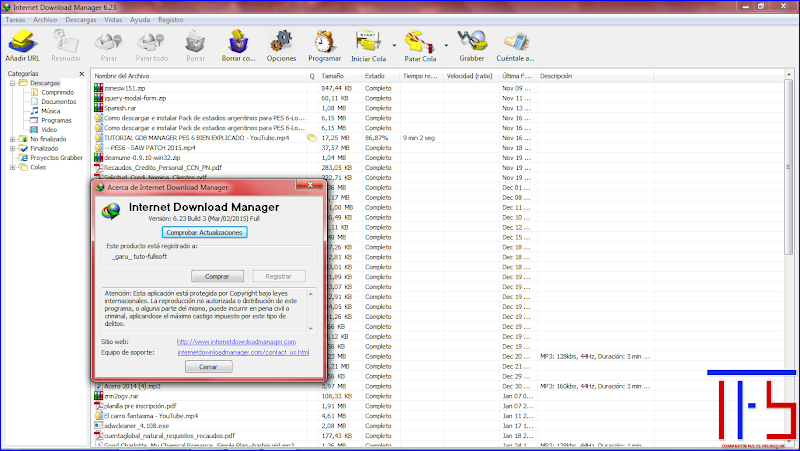Select desmume-0.9.10-win32.zip file
The height and width of the screenshot is (451, 800).
[x=142, y=158]
